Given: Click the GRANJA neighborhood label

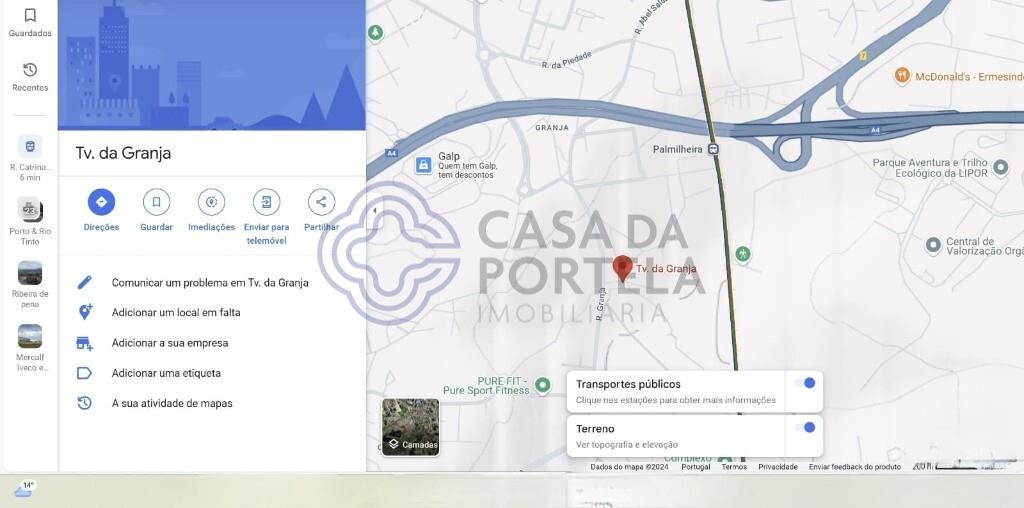Looking at the screenshot, I should [552, 128].
